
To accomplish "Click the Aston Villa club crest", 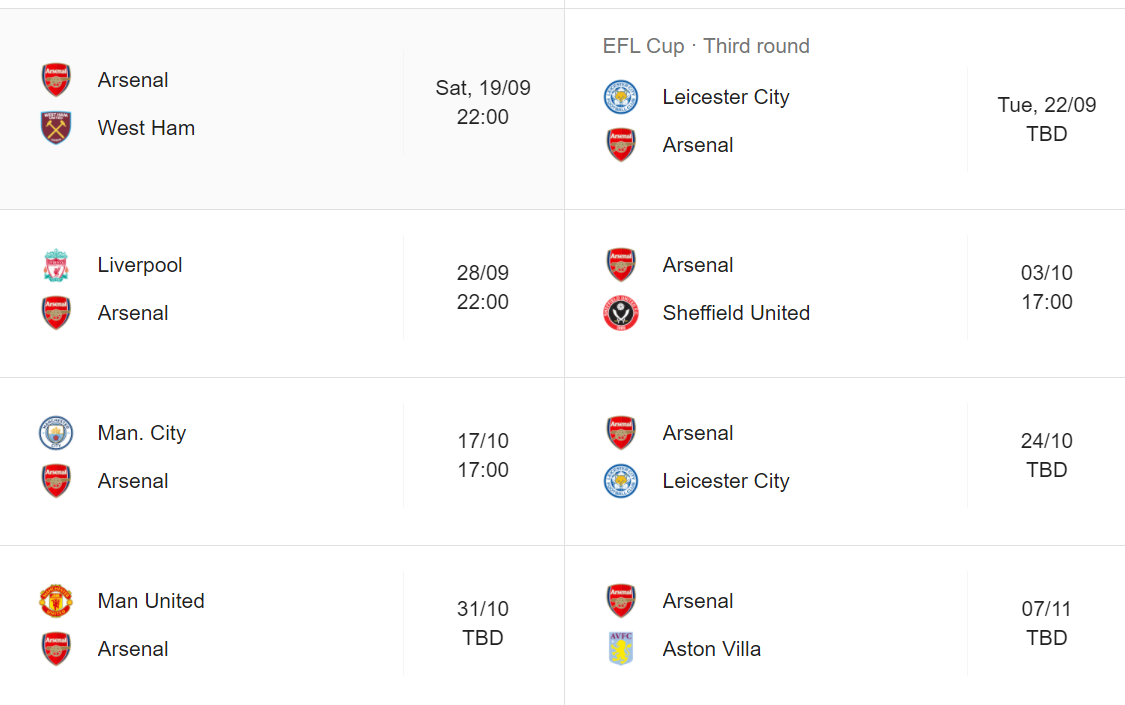I will 621,649.
